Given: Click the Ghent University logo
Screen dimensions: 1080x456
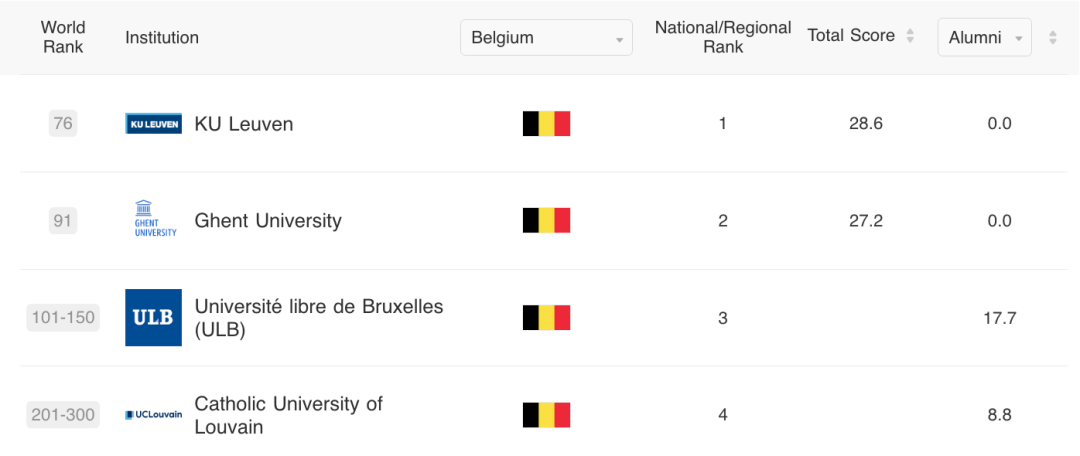Looking at the screenshot, I should coord(156,218).
